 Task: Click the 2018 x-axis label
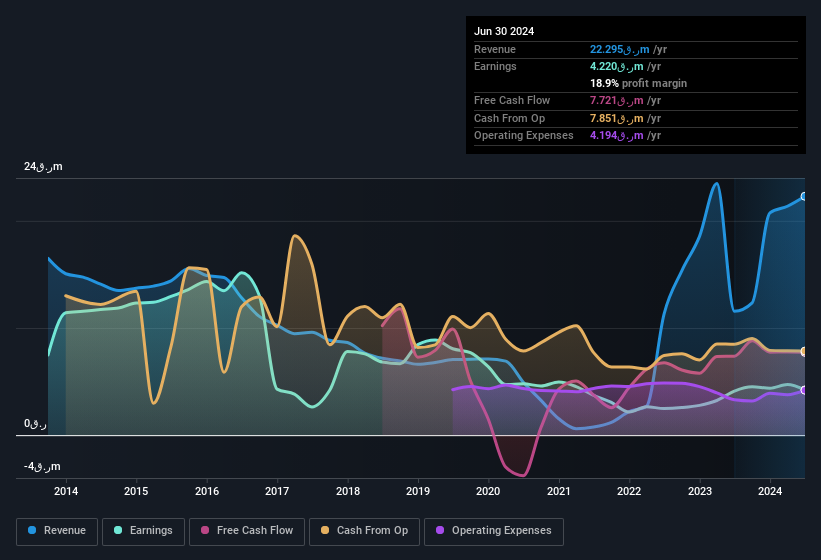point(348,491)
